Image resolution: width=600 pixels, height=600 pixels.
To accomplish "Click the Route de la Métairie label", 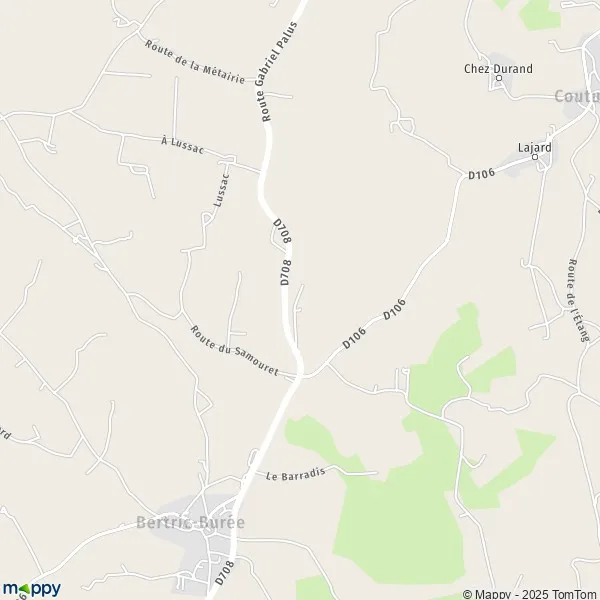I will [195, 62].
